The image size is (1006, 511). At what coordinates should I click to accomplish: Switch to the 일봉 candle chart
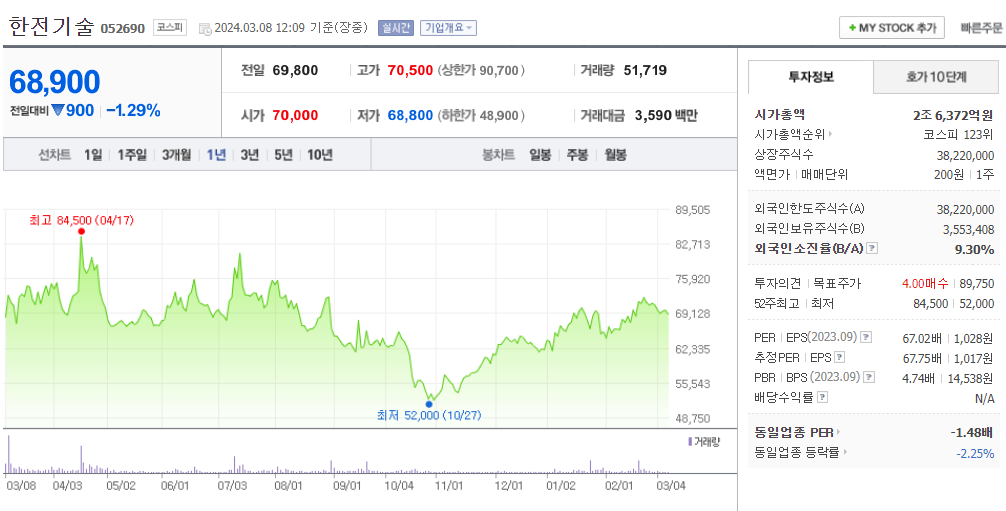coord(540,155)
